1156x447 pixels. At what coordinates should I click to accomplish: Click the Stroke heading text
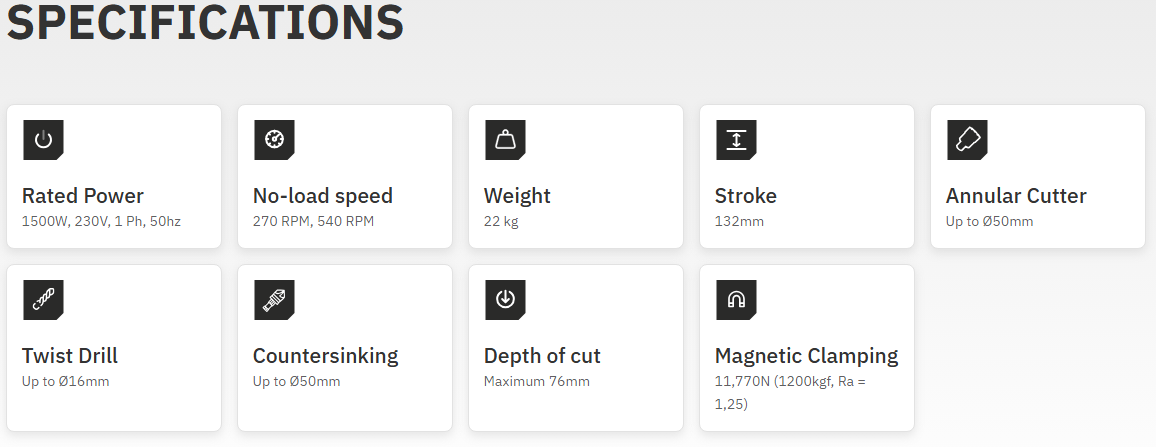point(746,196)
